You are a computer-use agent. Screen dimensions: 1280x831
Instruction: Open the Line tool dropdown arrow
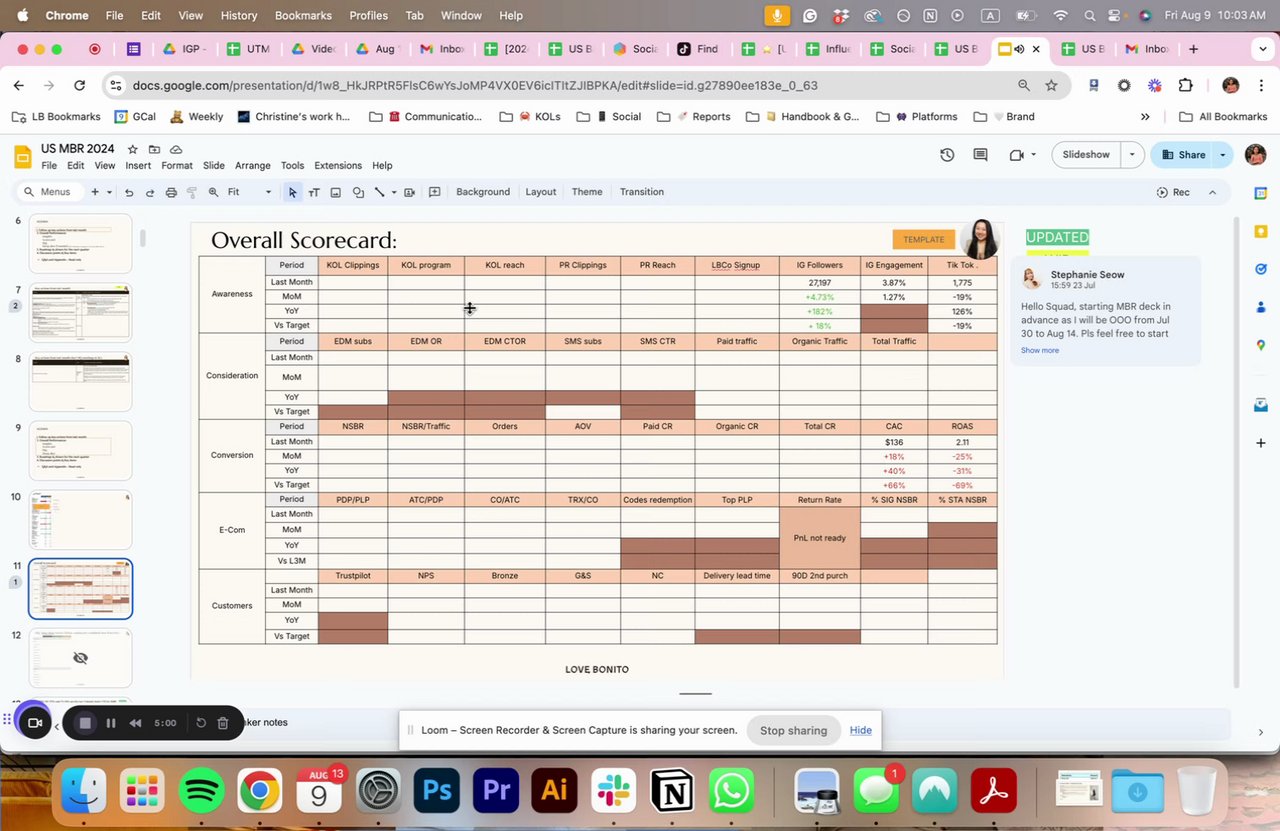(x=394, y=192)
